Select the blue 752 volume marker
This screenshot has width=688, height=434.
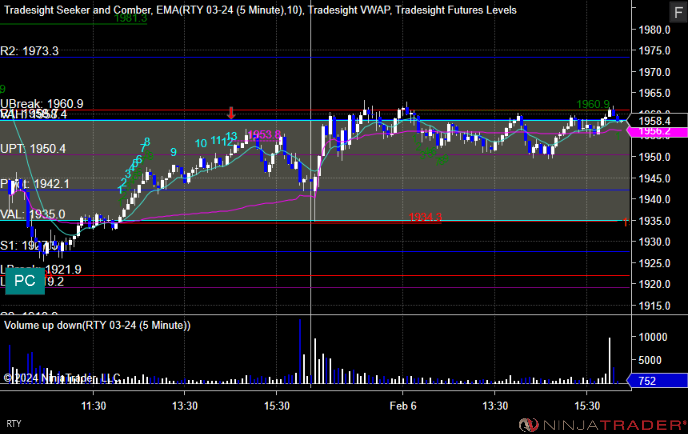pos(658,381)
